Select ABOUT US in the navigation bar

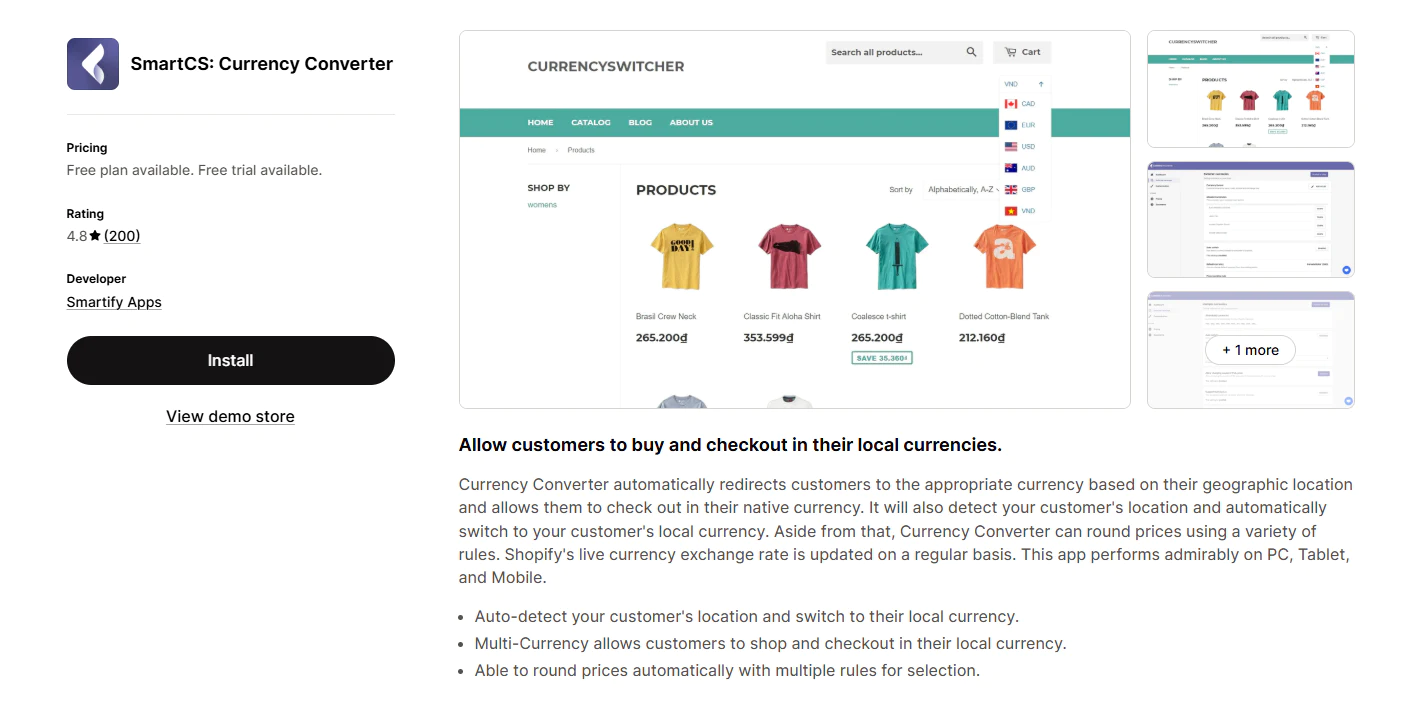point(691,122)
